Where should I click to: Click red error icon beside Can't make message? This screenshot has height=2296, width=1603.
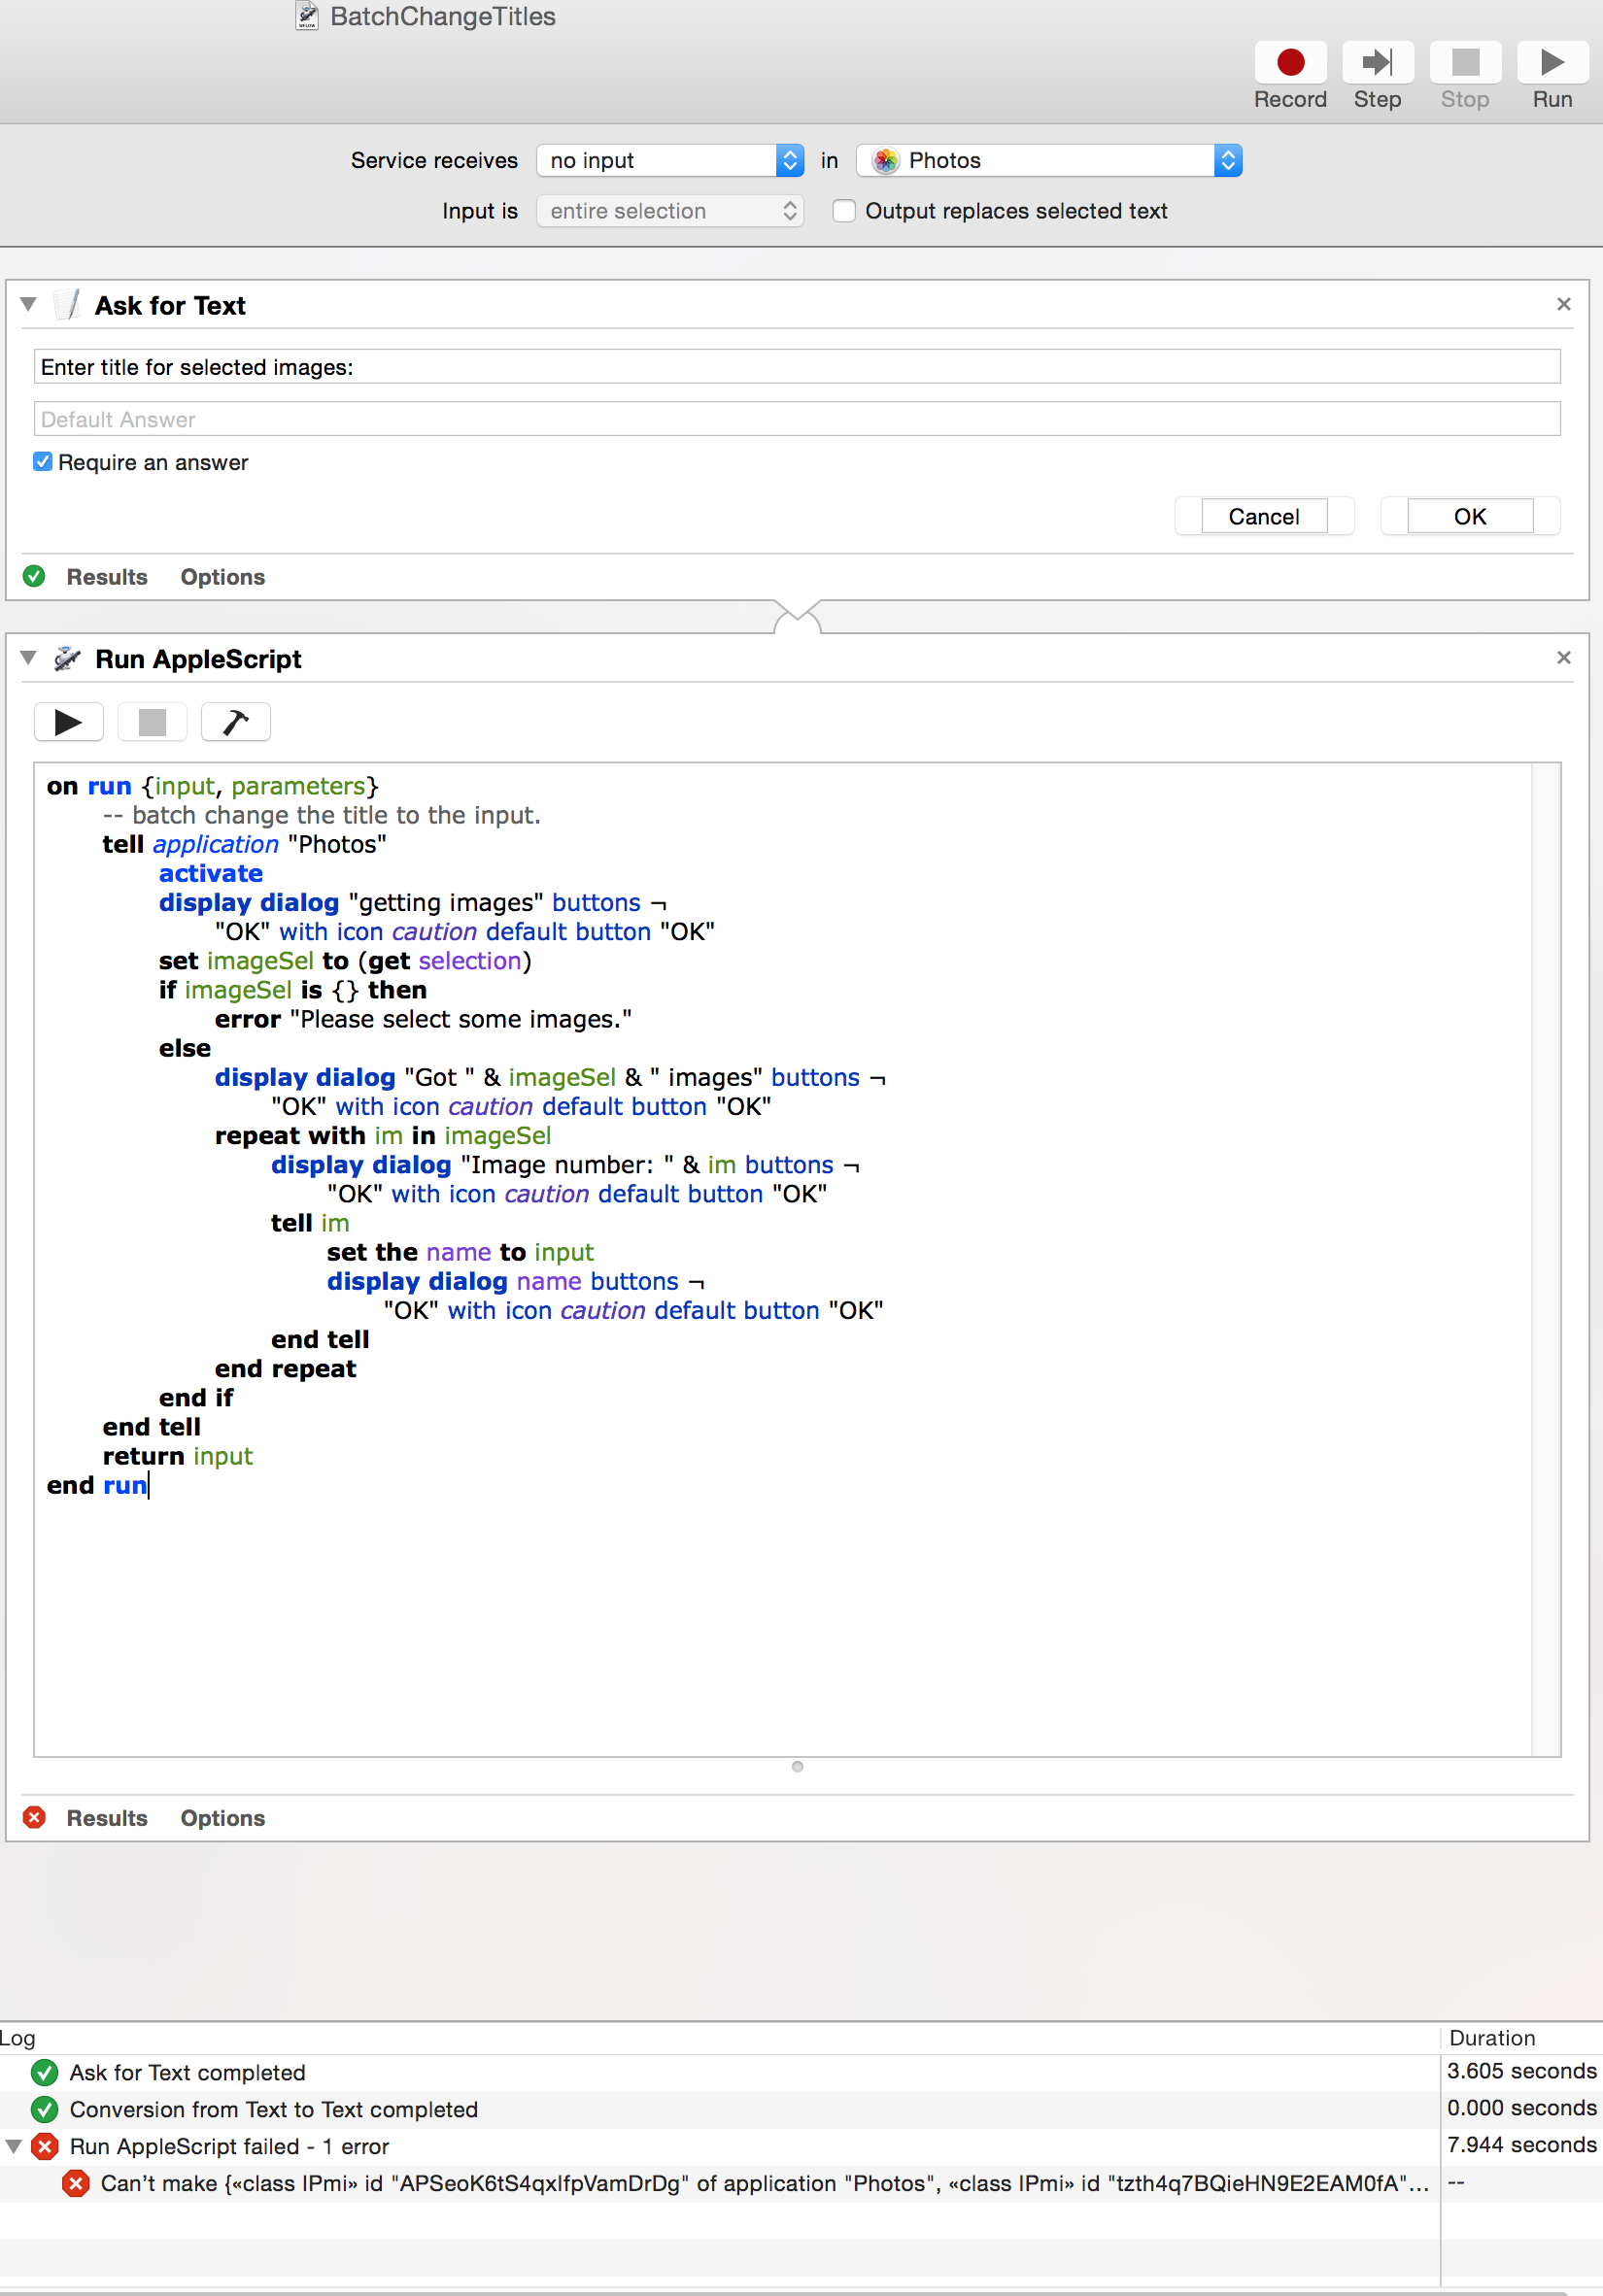(75, 2182)
